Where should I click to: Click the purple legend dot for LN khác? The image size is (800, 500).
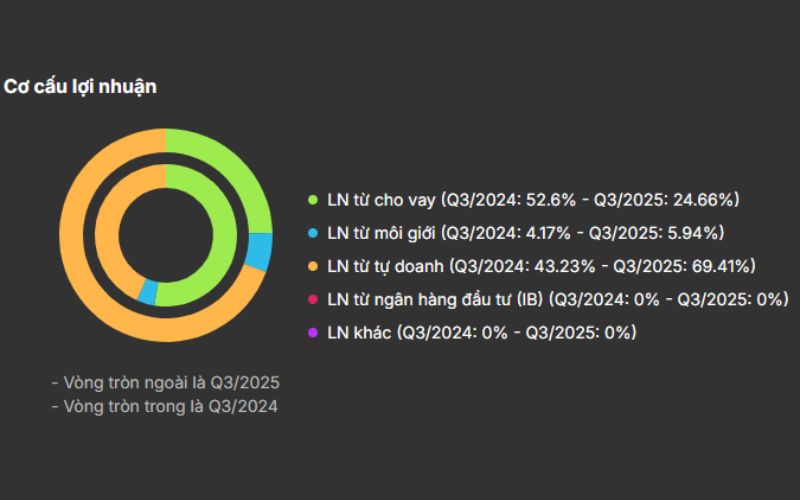[313, 332]
